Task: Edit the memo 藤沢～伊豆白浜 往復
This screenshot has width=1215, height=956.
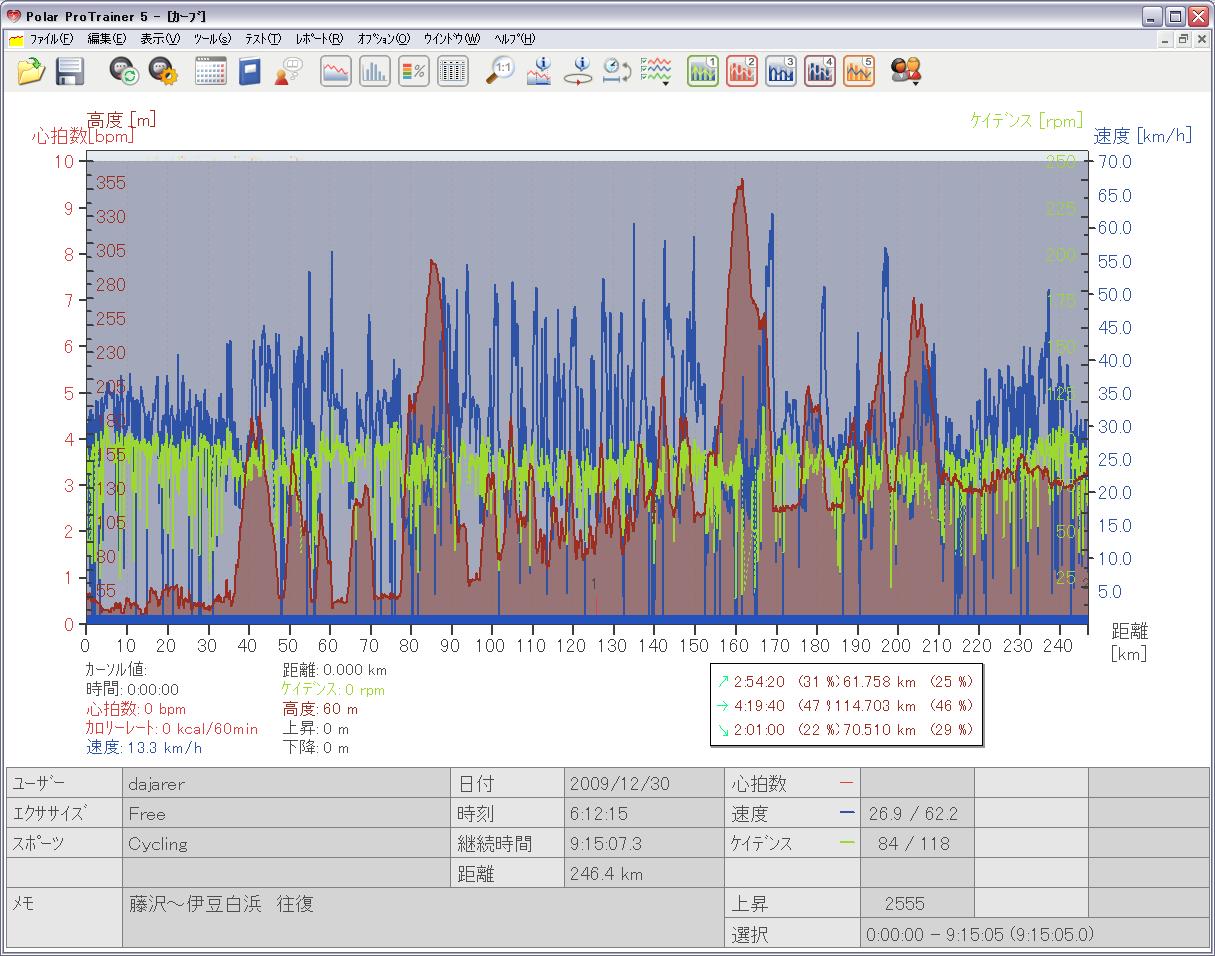Action: 423,918
